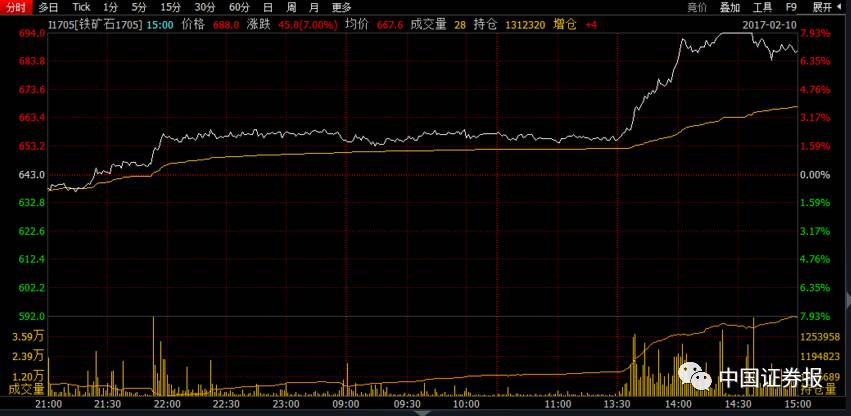This screenshot has height=416, width=851.
Task: Click the 1253958 open interest axis label
Action: point(820,337)
